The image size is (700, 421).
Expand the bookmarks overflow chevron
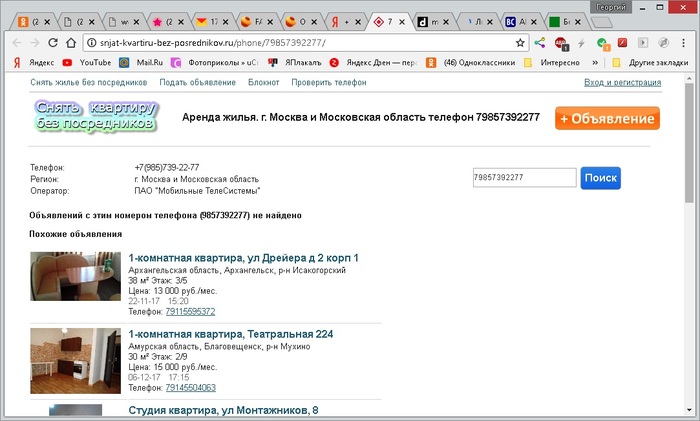(595, 62)
